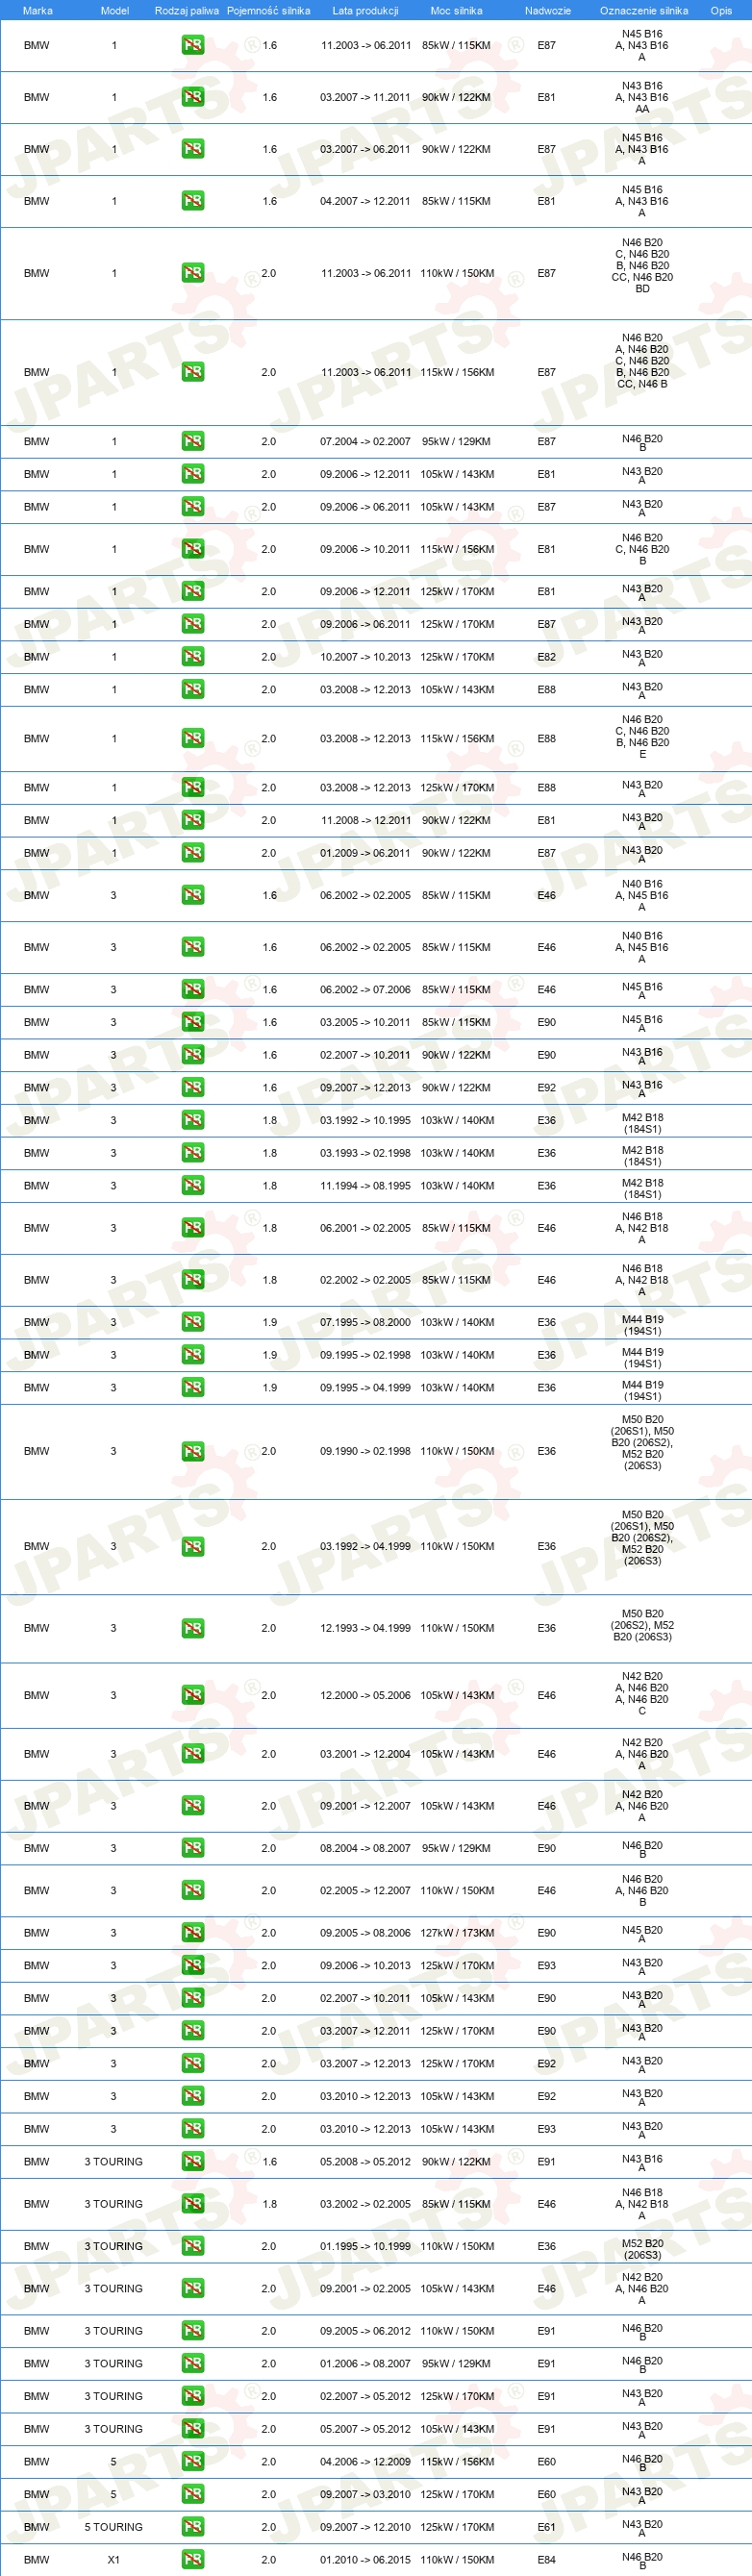Click fuel icon in 03.1992 -> 10.1995 row

(x=193, y=1120)
